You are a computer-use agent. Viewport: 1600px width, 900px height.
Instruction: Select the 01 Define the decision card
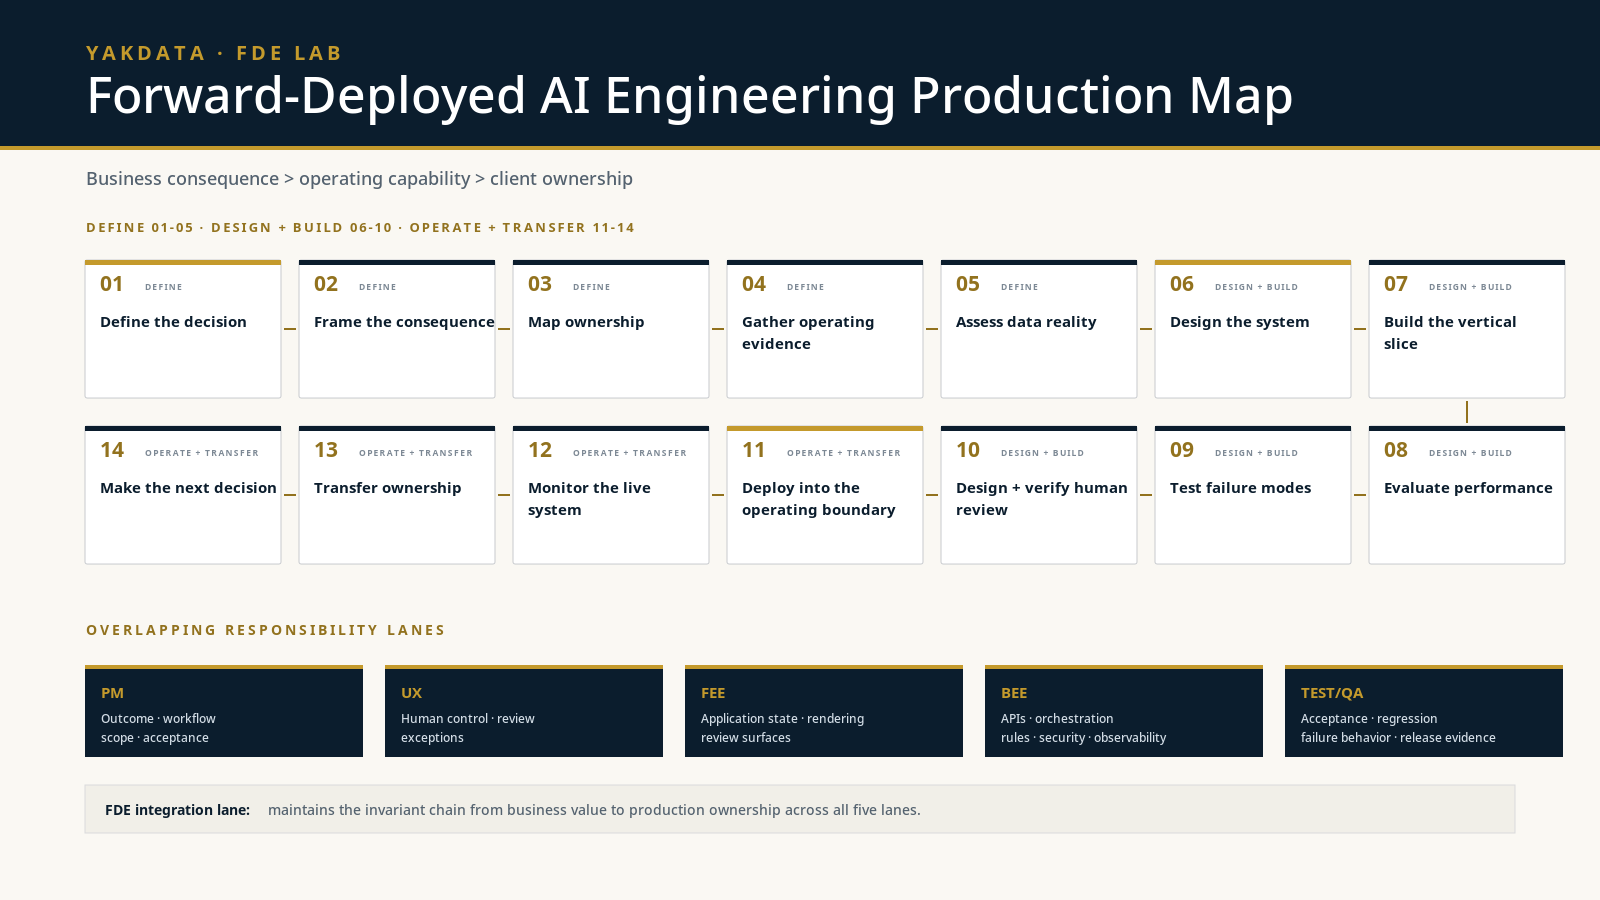pos(183,329)
